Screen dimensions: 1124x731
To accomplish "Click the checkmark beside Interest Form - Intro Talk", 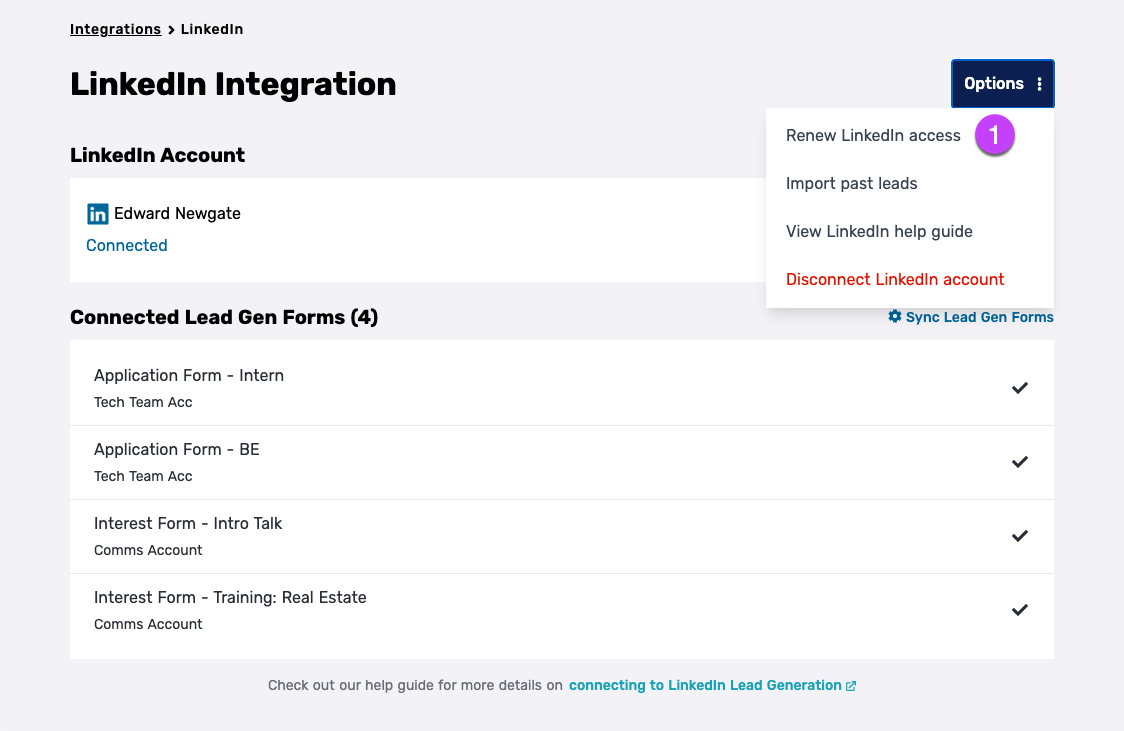I will [x=1020, y=536].
